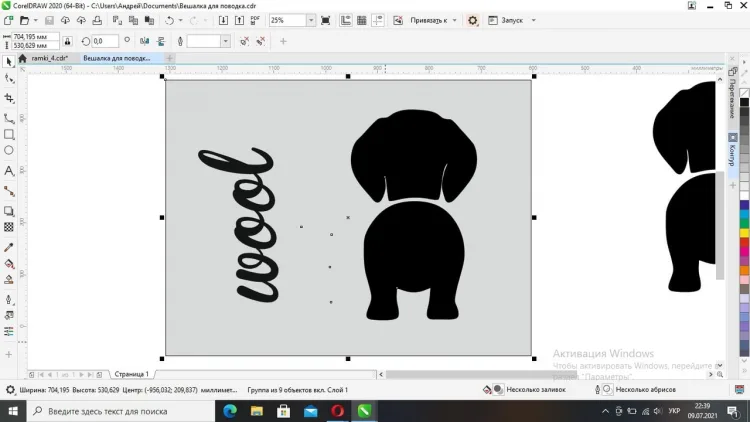Publish to PDF from the toolbar
This screenshot has height=422, width=750.
tap(255, 21)
